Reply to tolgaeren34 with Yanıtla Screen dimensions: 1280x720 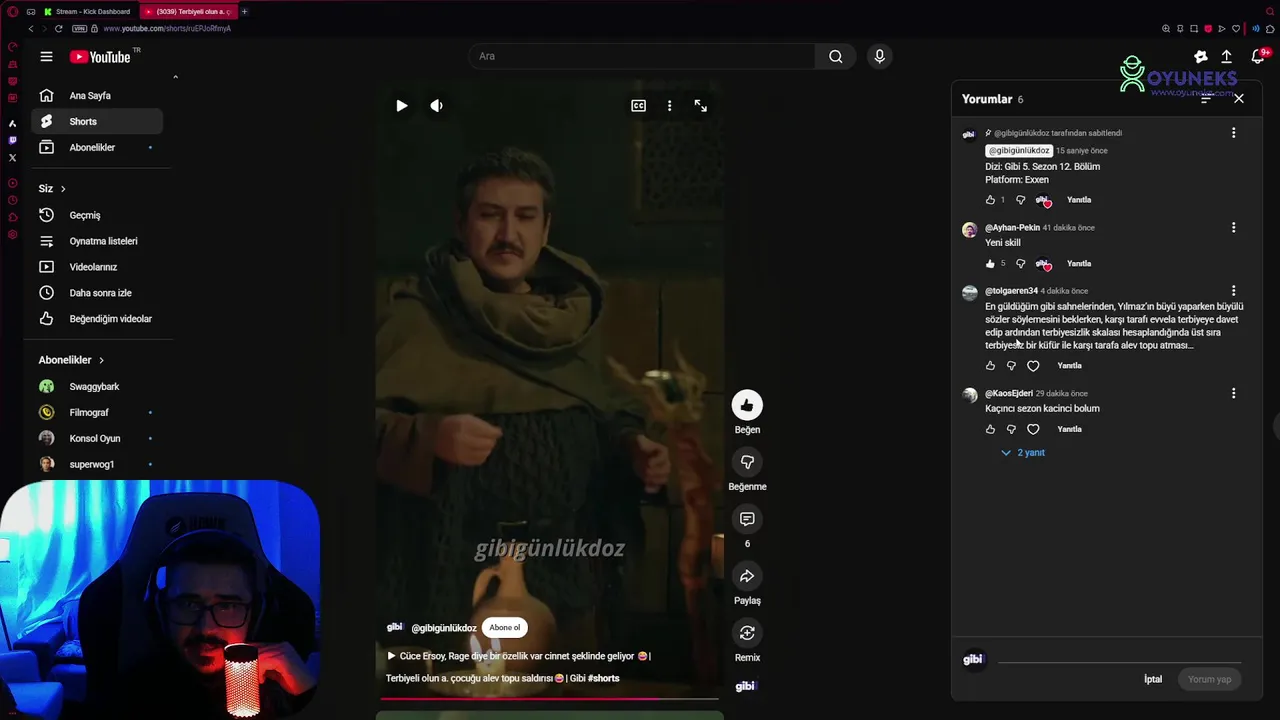[x=1069, y=366]
